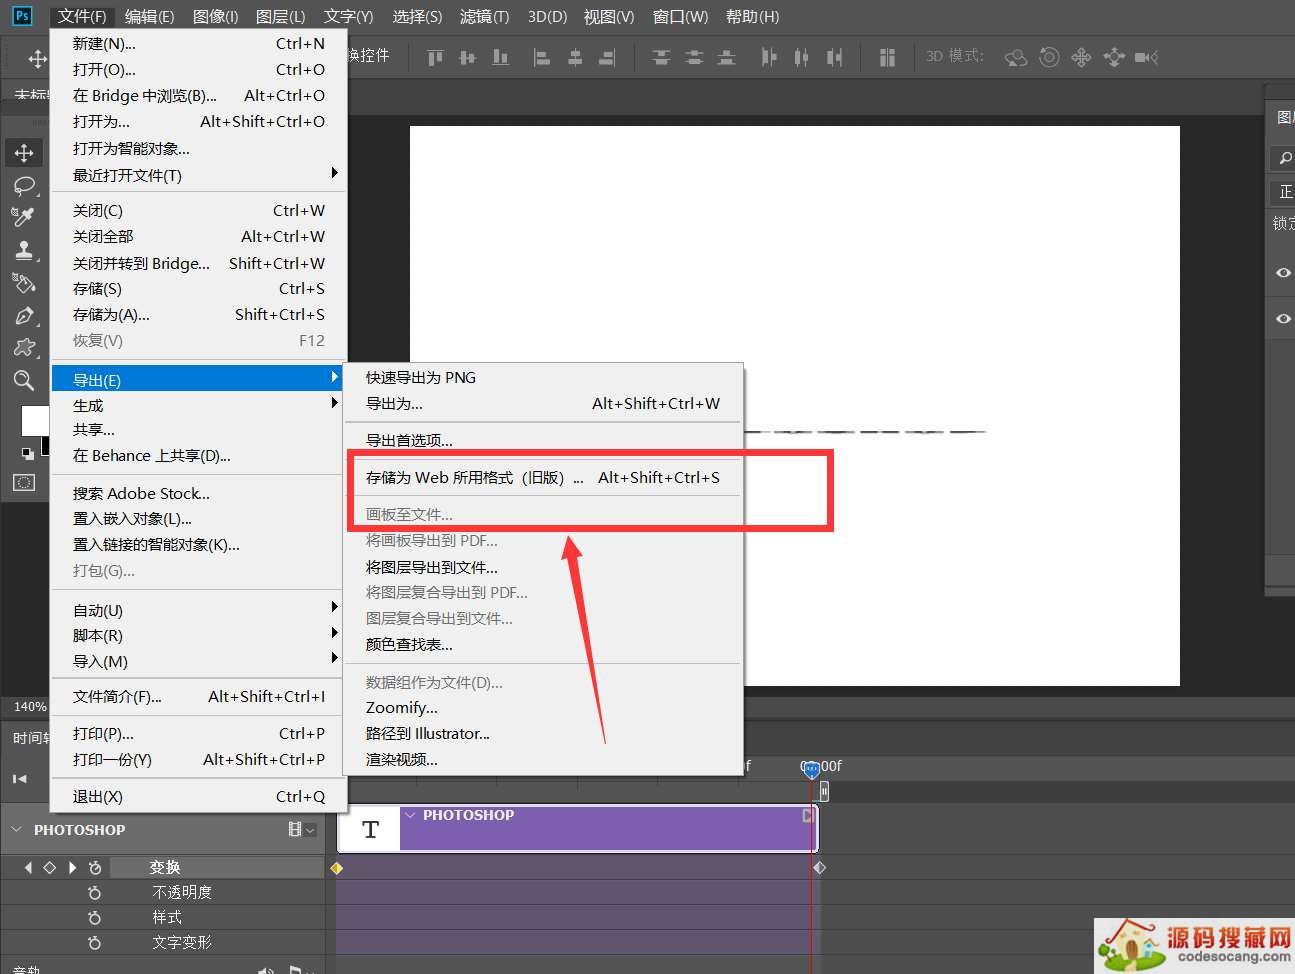Open 图像 menu in menu bar
The height and width of the screenshot is (974, 1295).
pos(215,16)
